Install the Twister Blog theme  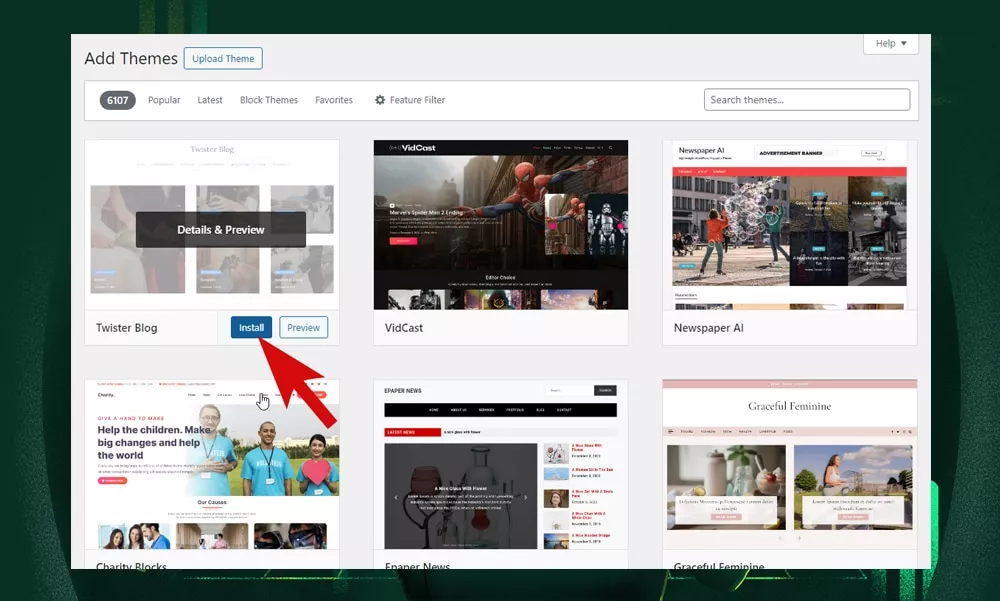tap(251, 327)
